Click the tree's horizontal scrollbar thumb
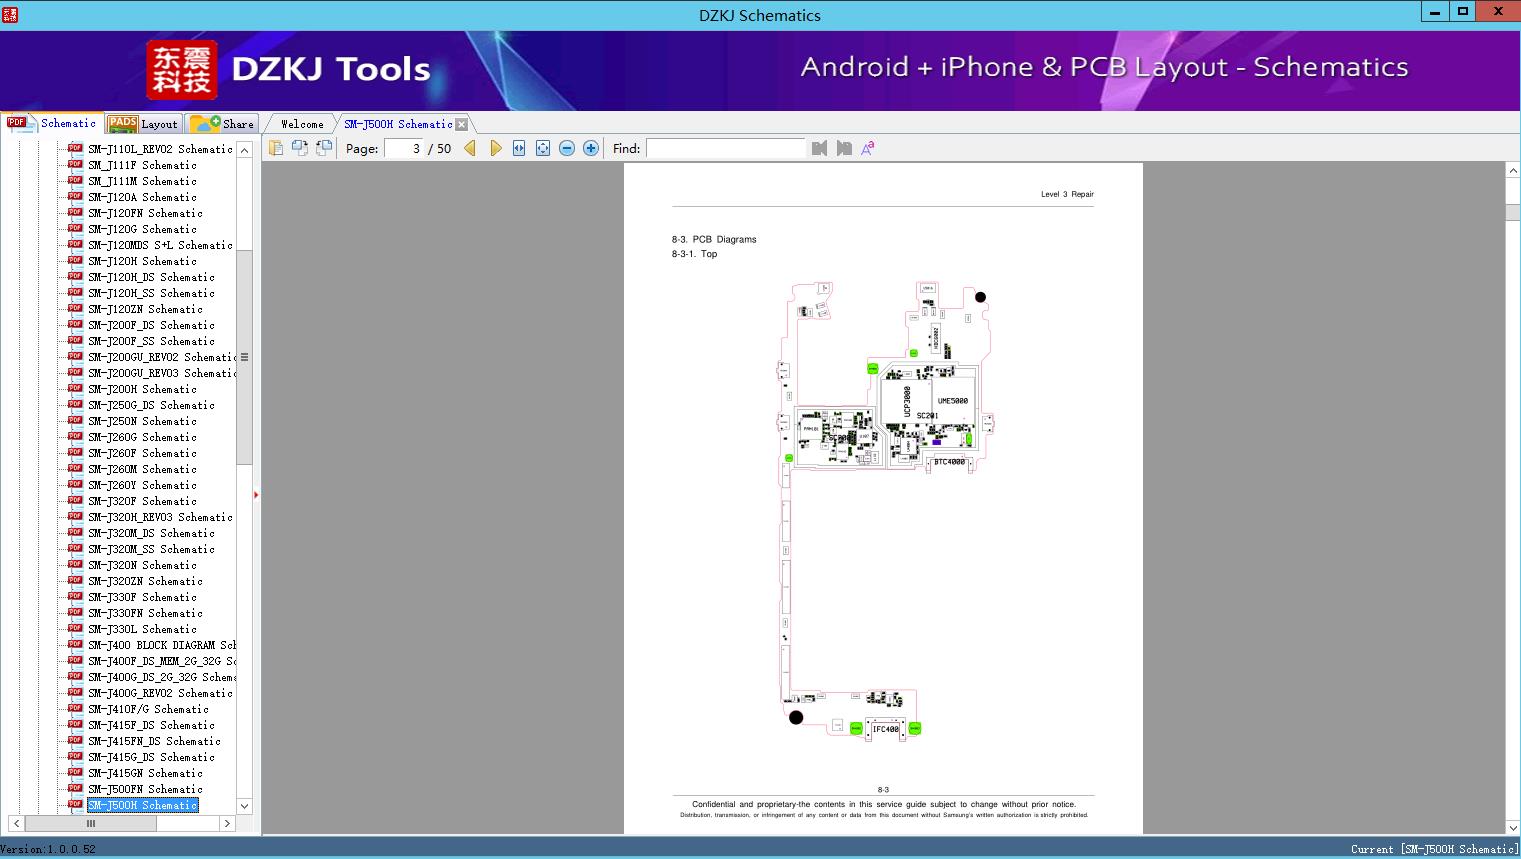Screen dimensions: 1521x859 click(91, 823)
